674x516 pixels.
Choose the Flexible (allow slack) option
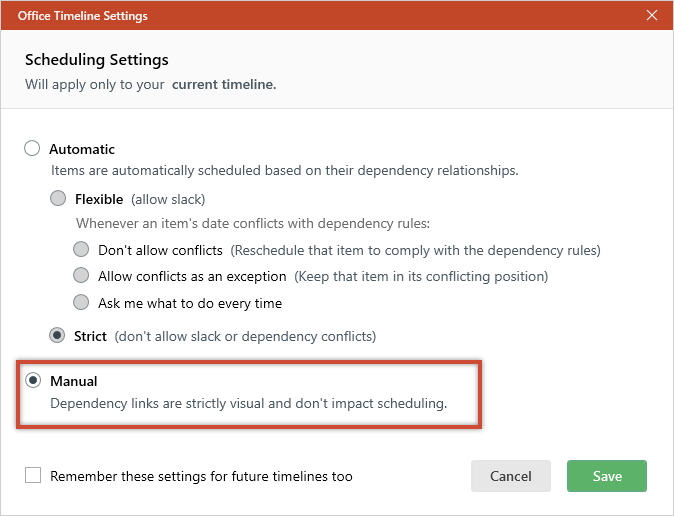click(x=58, y=199)
